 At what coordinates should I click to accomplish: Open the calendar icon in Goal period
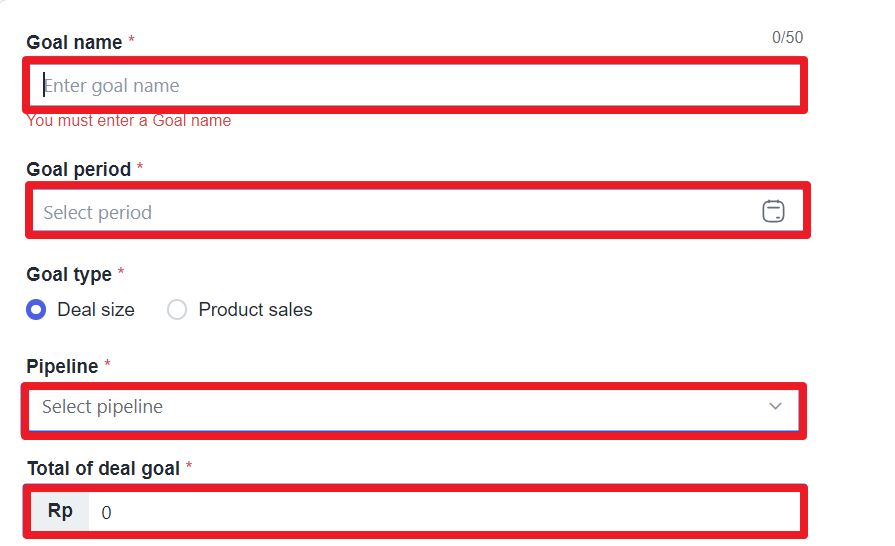(x=773, y=211)
